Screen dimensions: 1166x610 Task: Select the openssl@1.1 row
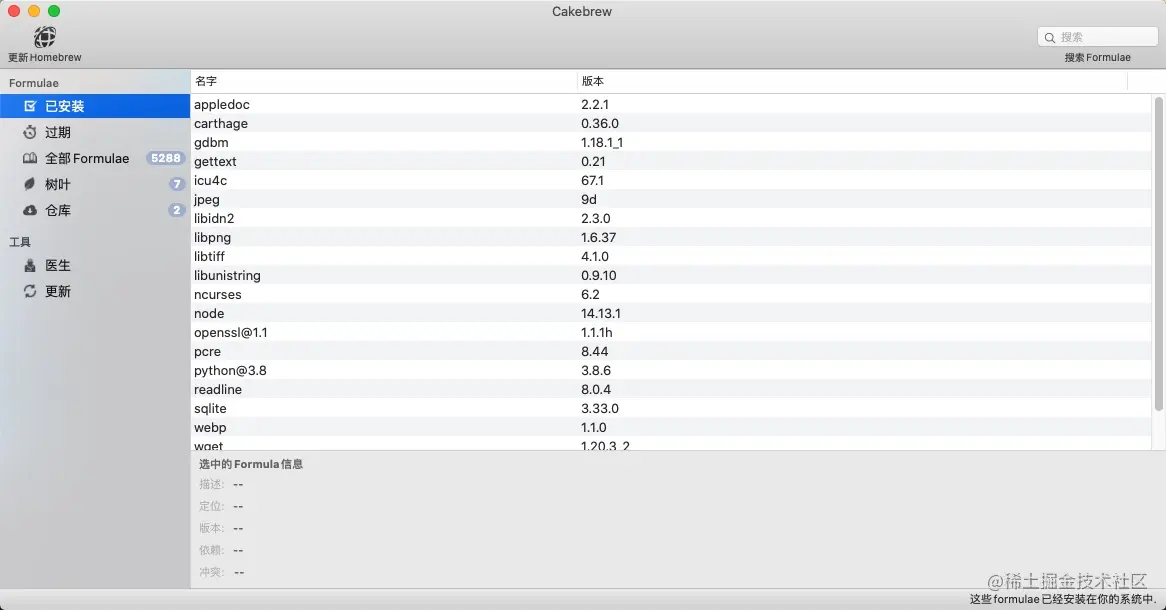[671, 332]
